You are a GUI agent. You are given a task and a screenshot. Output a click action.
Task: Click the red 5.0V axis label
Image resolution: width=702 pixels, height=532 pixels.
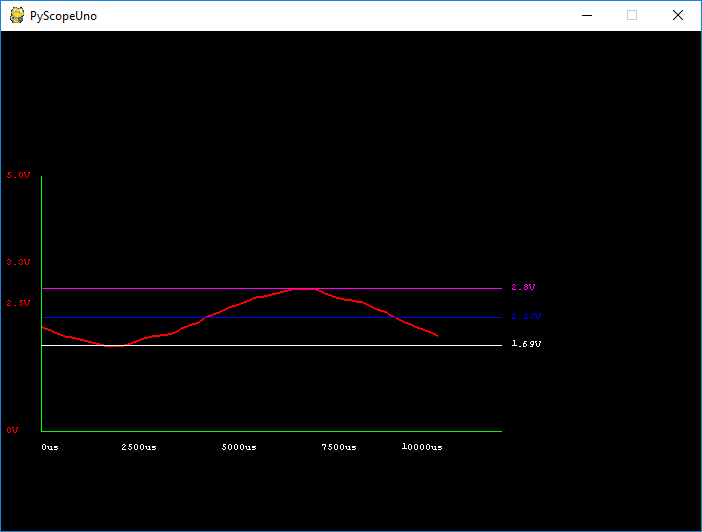[19, 175]
